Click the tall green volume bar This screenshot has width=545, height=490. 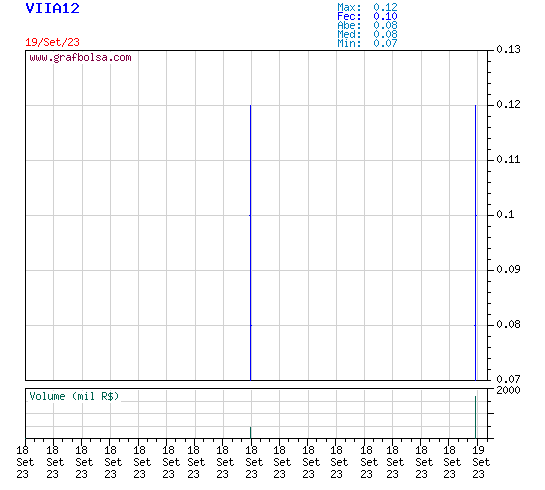tap(475, 417)
